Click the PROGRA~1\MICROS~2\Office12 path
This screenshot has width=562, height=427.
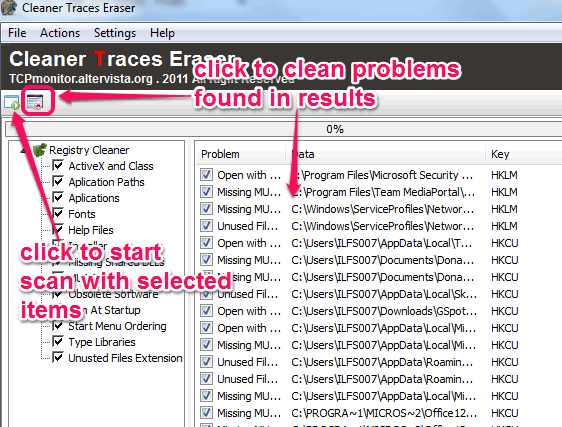[384, 413]
